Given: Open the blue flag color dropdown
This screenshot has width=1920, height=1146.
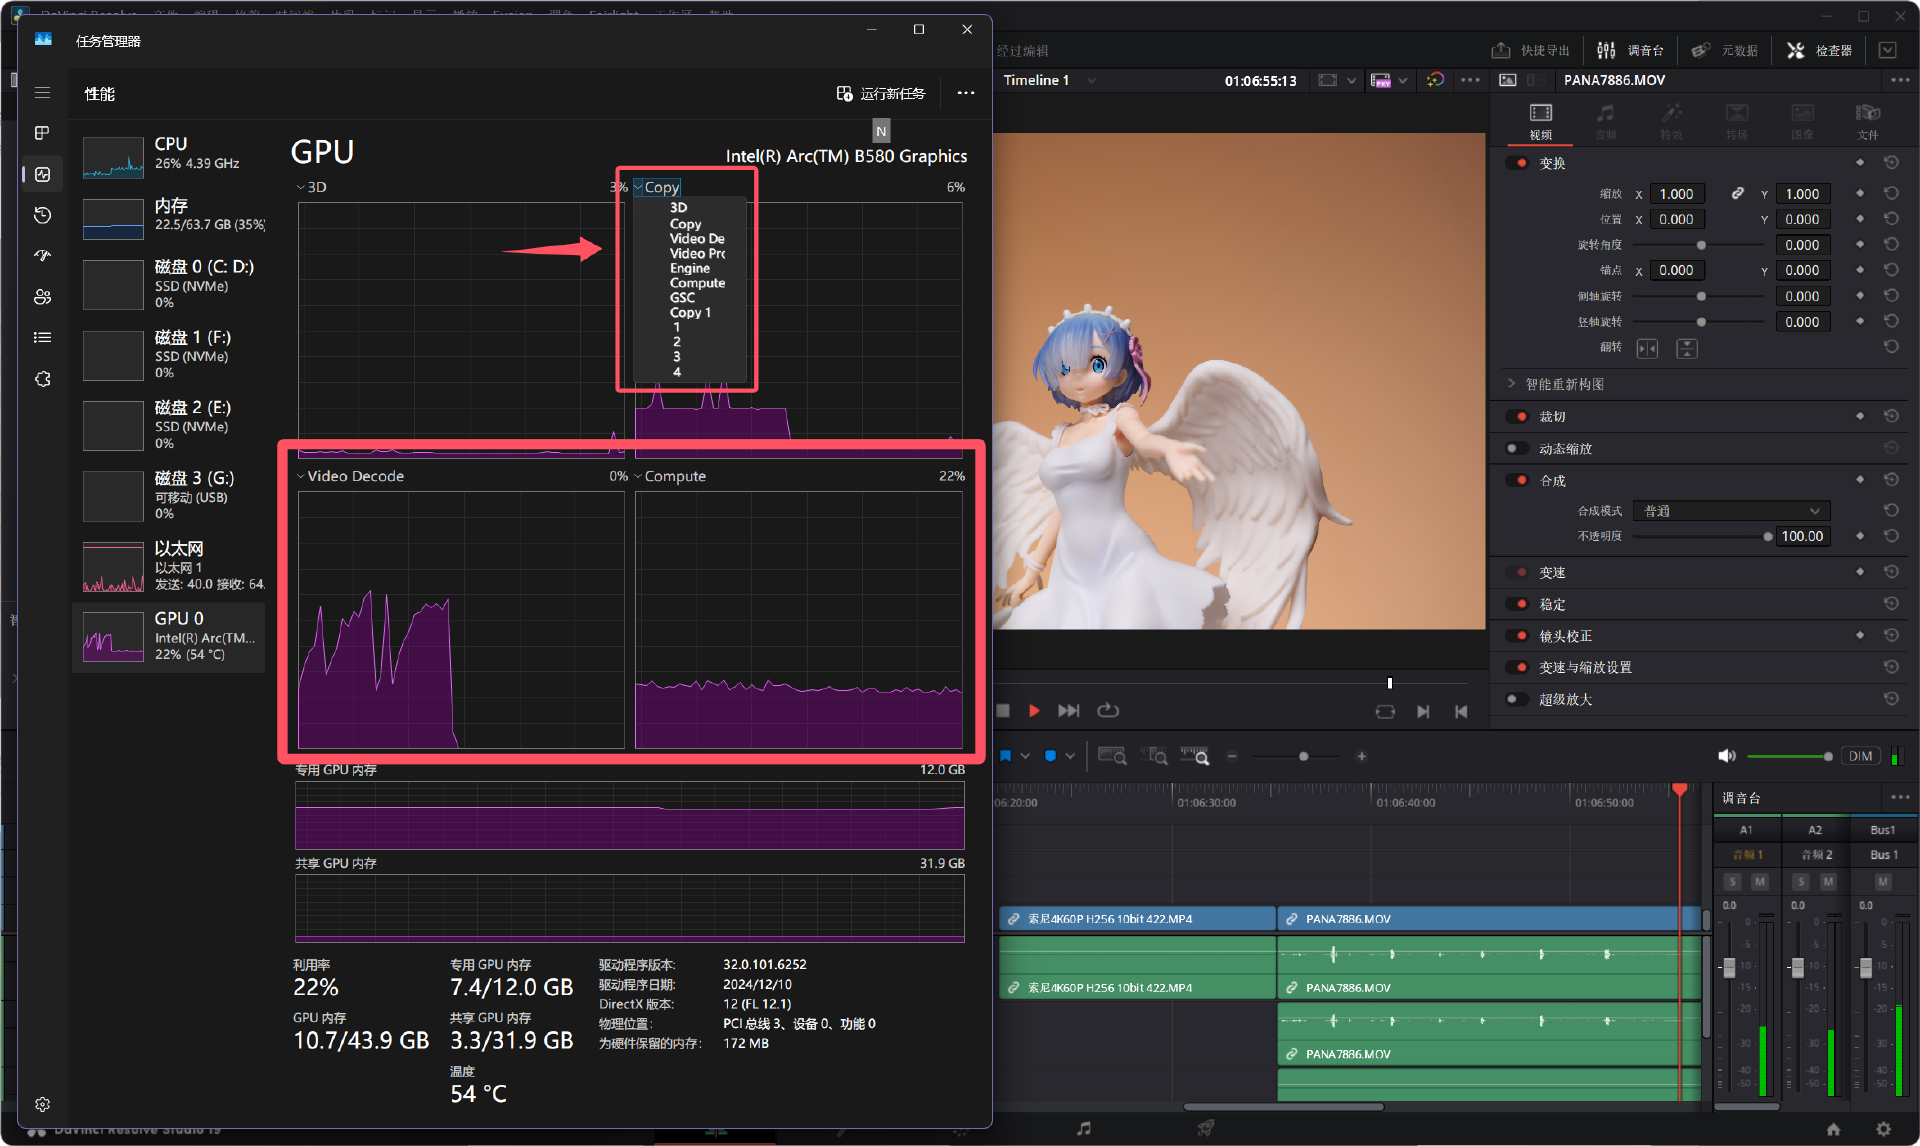Looking at the screenshot, I should (1025, 757).
